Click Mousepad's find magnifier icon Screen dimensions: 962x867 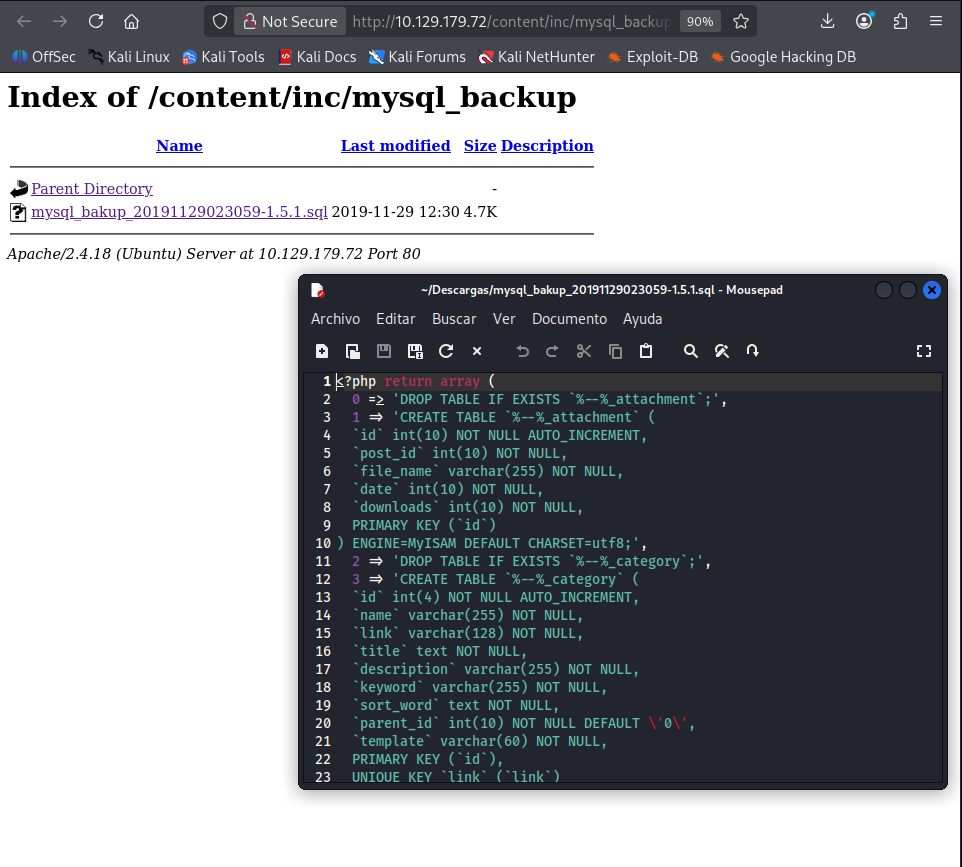[691, 351]
